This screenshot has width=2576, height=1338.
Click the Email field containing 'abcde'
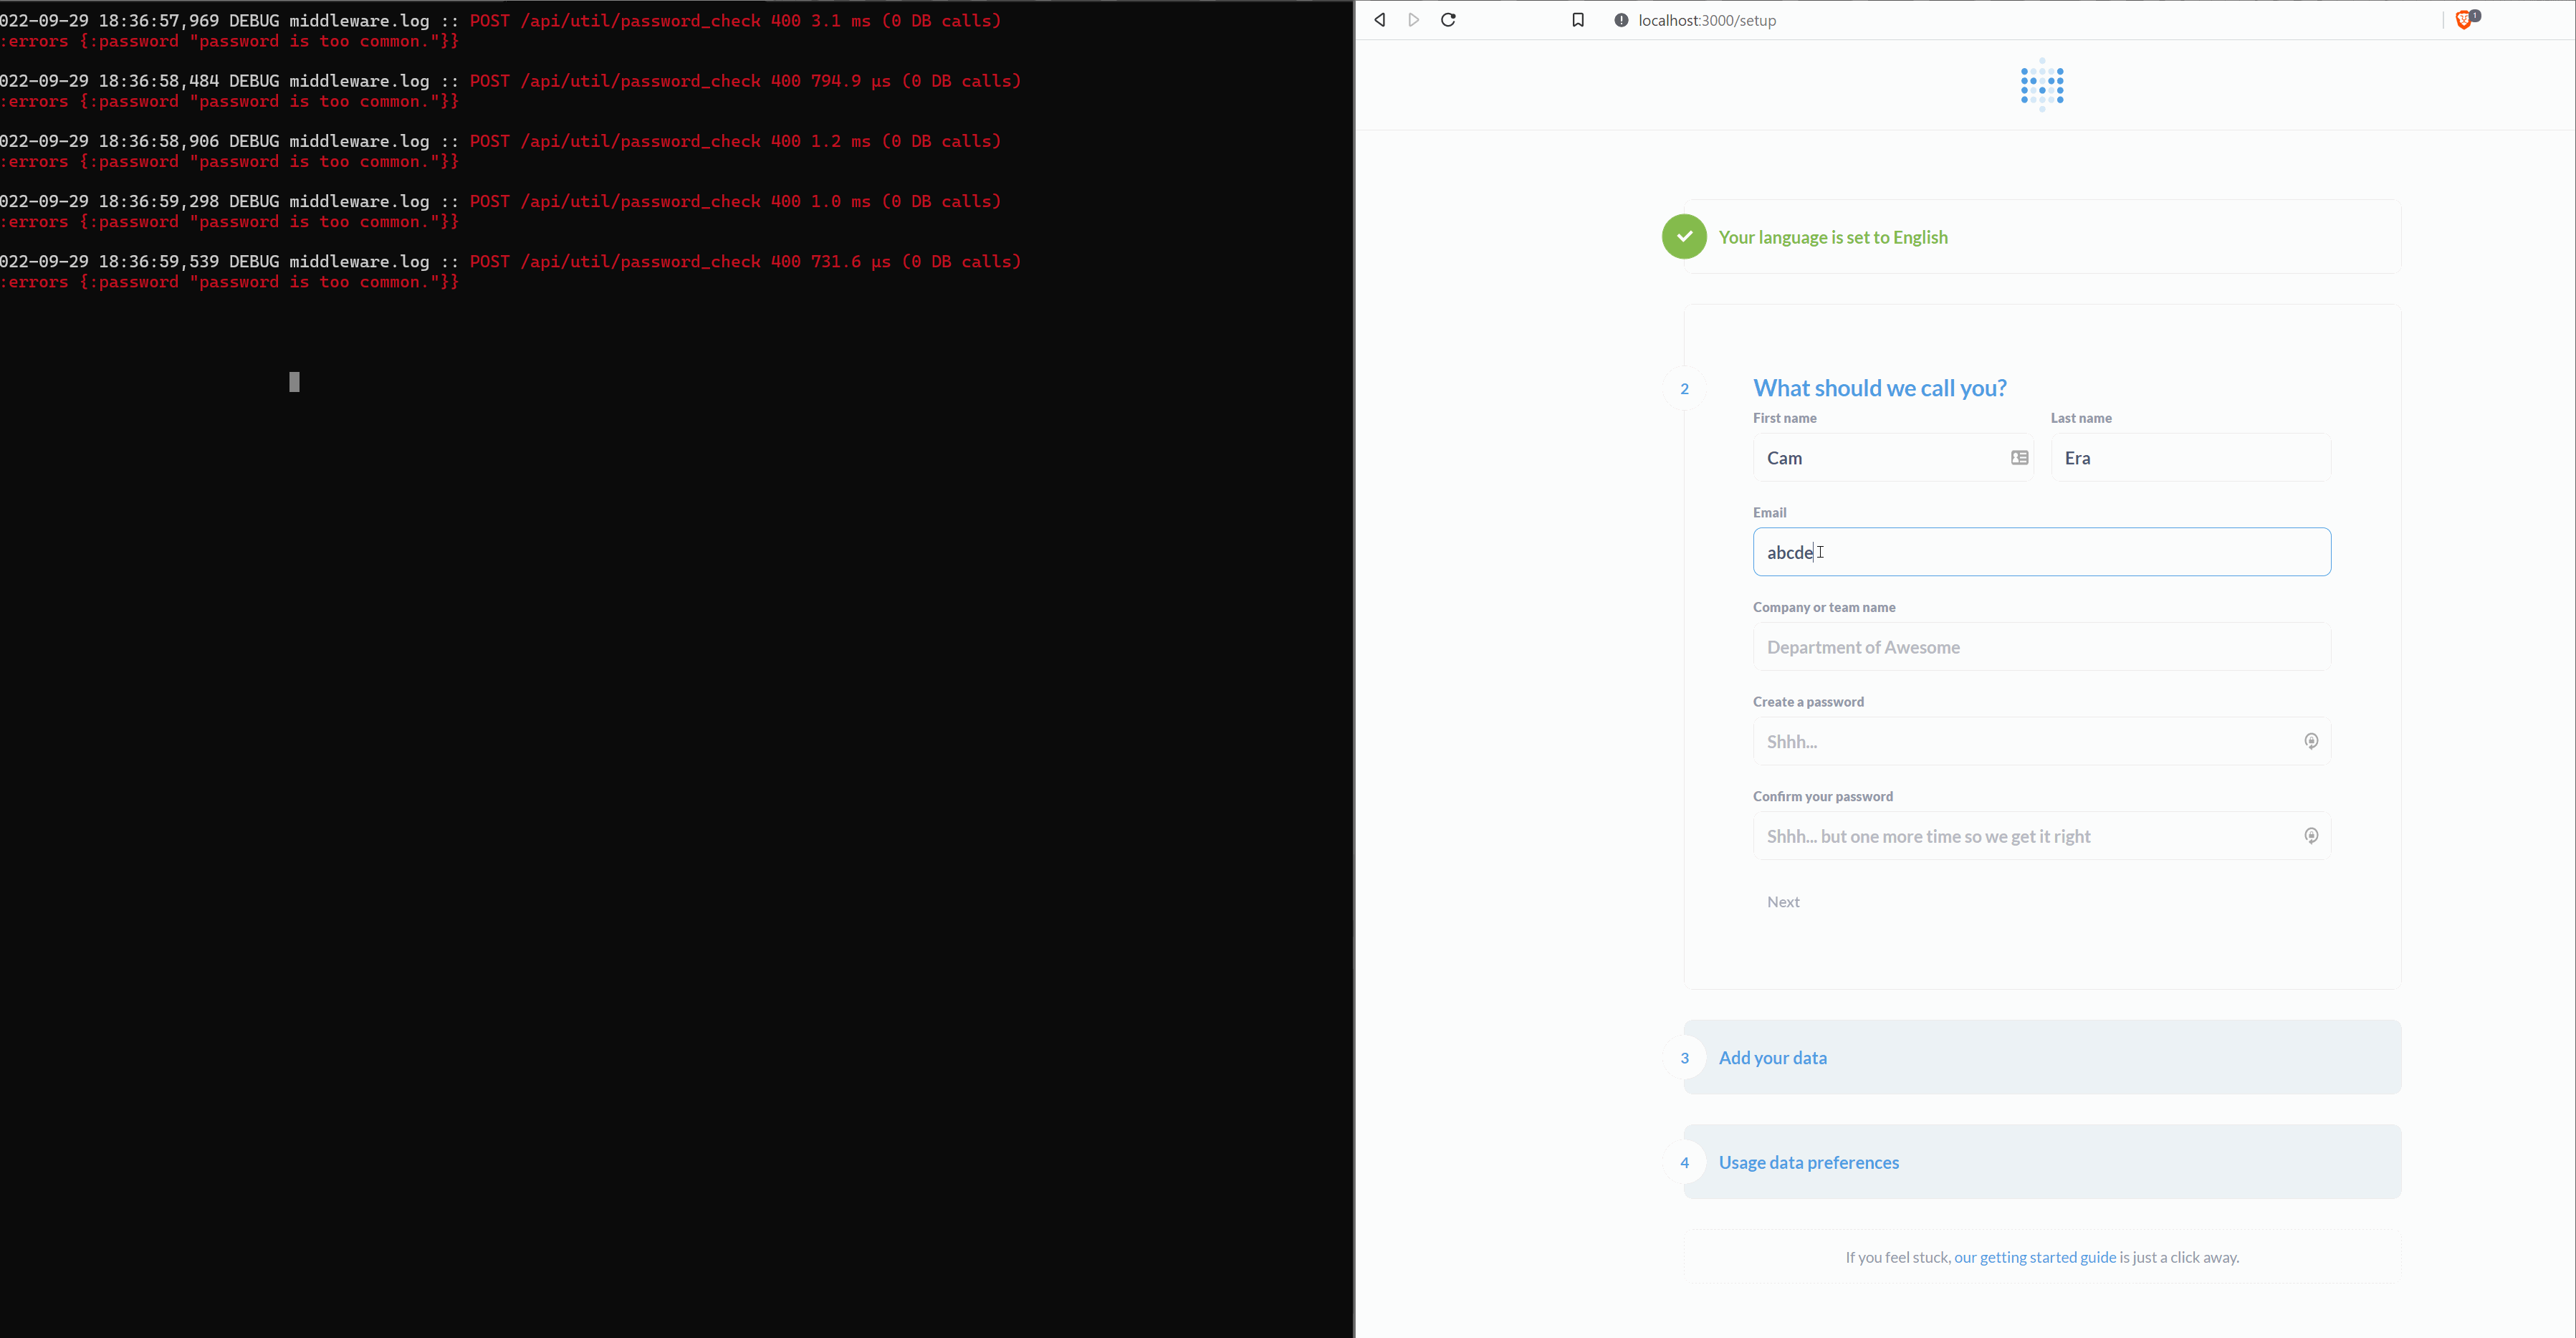click(2042, 551)
